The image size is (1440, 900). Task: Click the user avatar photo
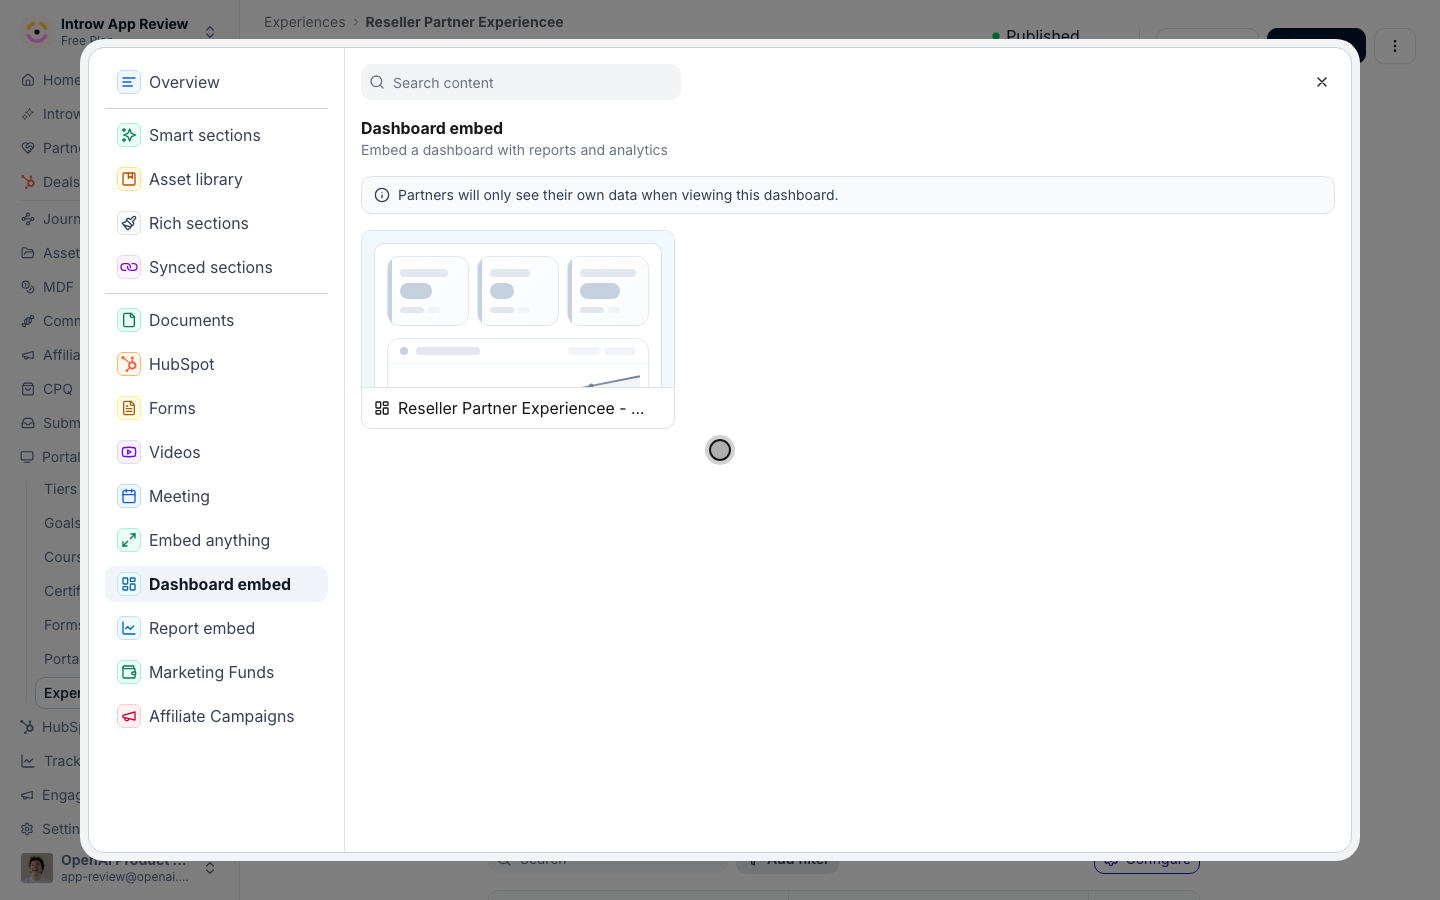[37, 868]
